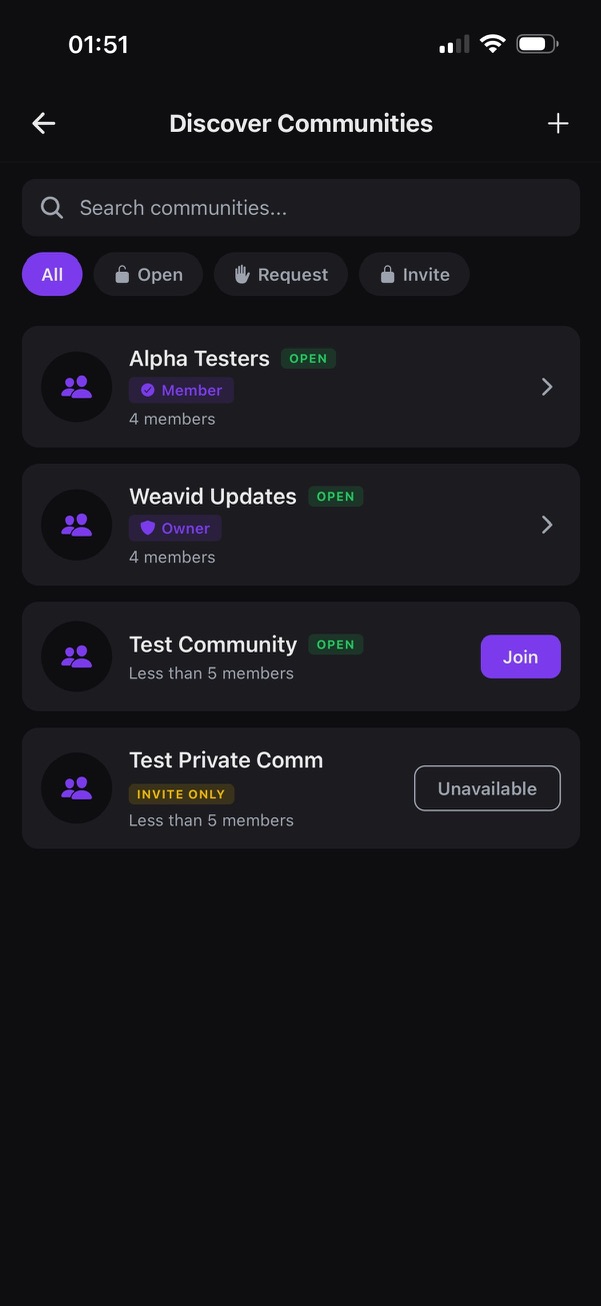Viewport: 601px width, 1306px height.
Task: Tap the INVITE ONLY tag on Test Private Comm
Action: click(x=181, y=793)
